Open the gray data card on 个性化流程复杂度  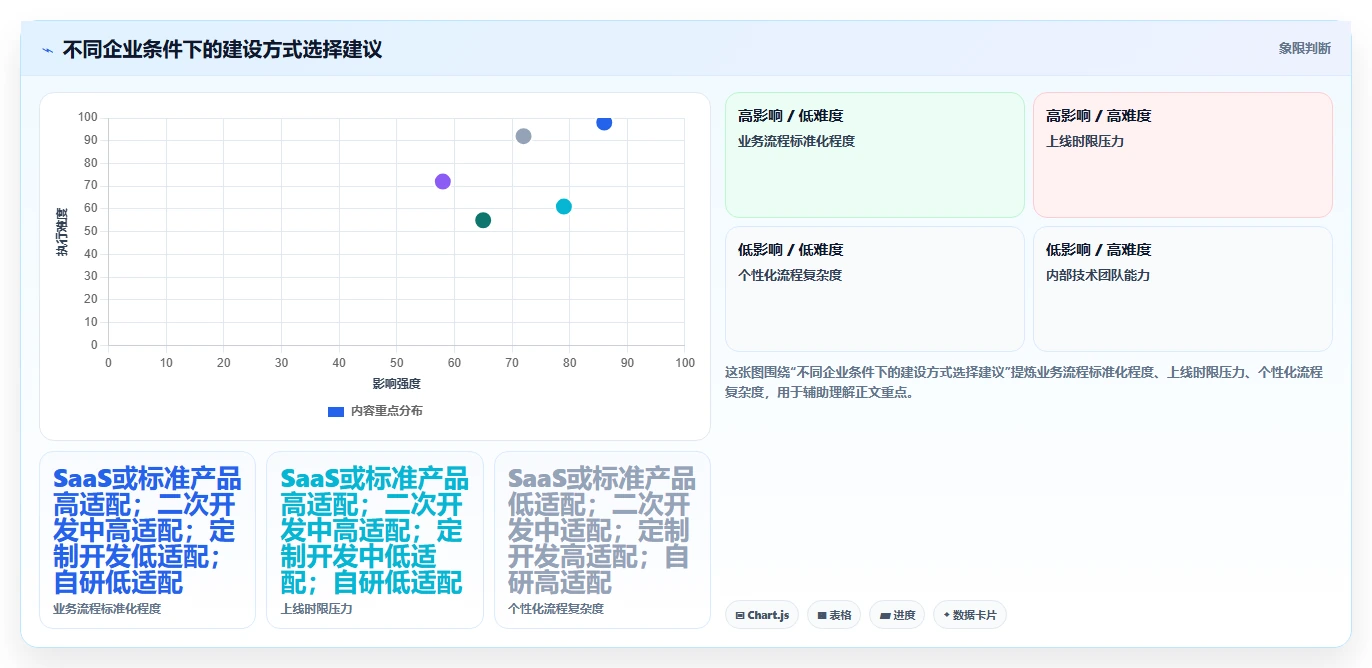click(602, 540)
